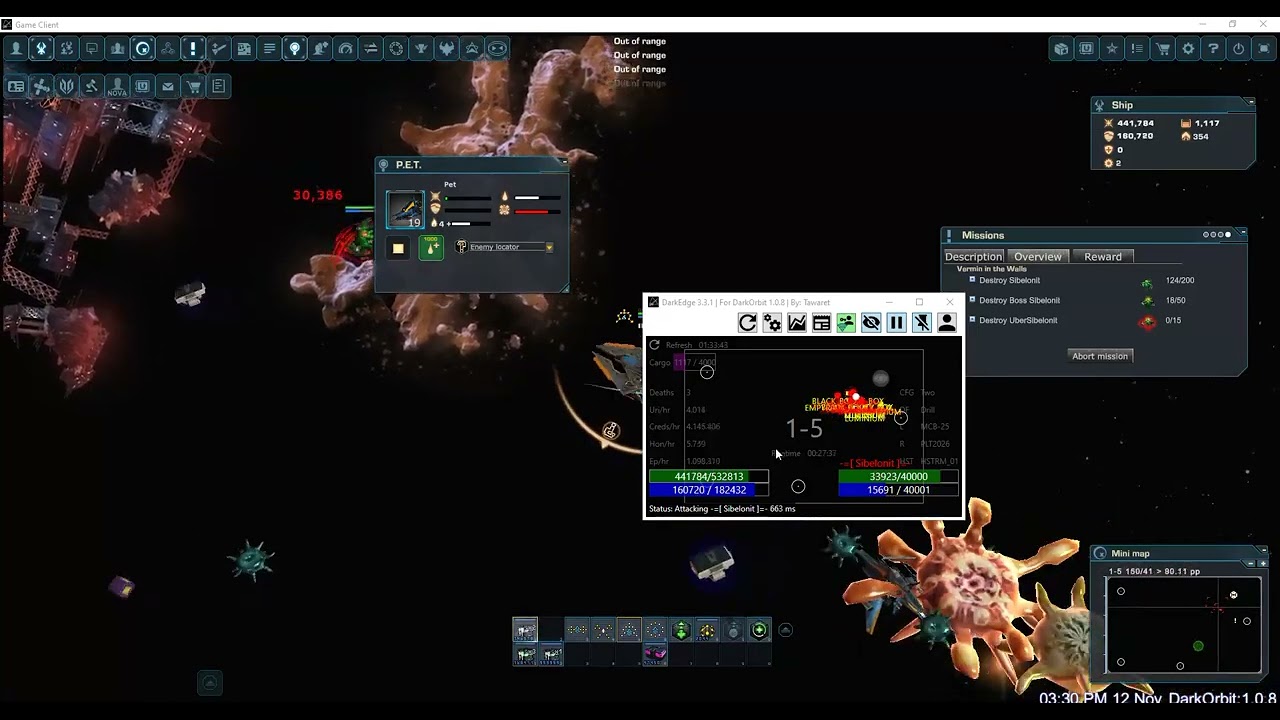1280x720 pixels.
Task: Open the help question mark icon
Action: click(1214, 48)
